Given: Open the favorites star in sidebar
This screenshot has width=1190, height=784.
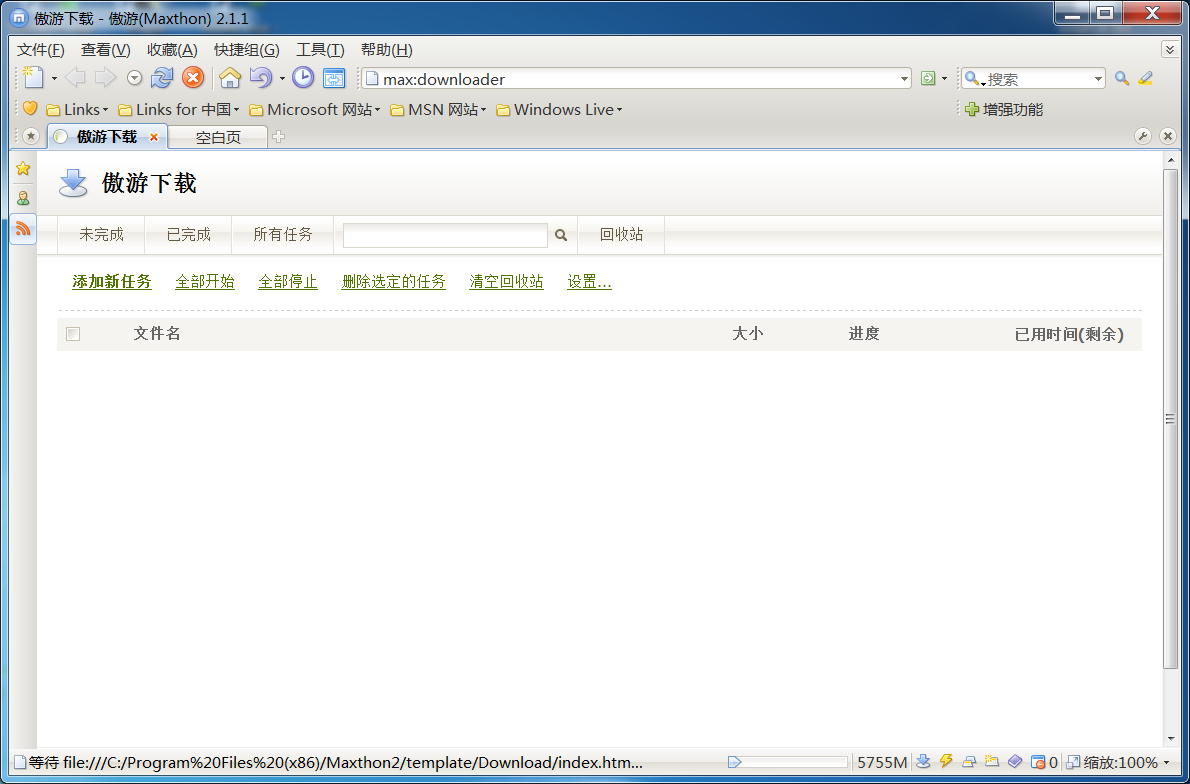Looking at the screenshot, I should 23,169.
